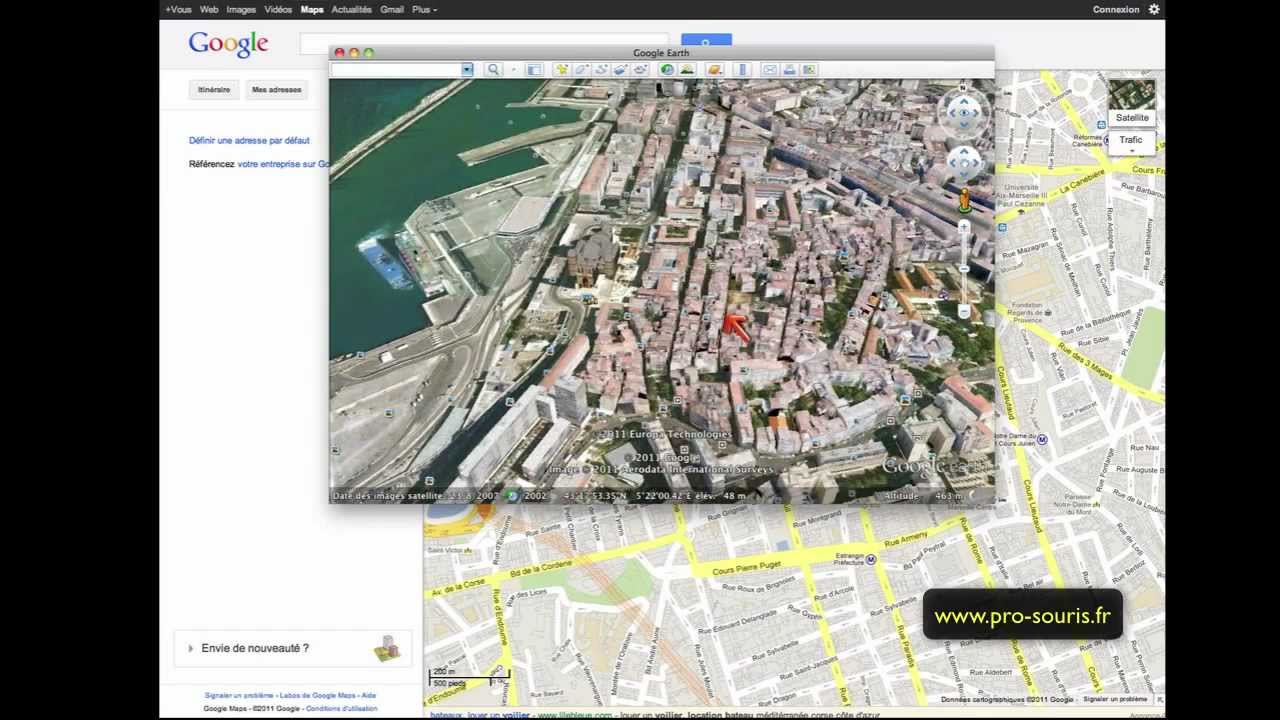This screenshot has height=720, width=1280.
Task: Expand the Trafic layers dropdown on the map
Action: pyautogui.click(x=1131, y=151)
